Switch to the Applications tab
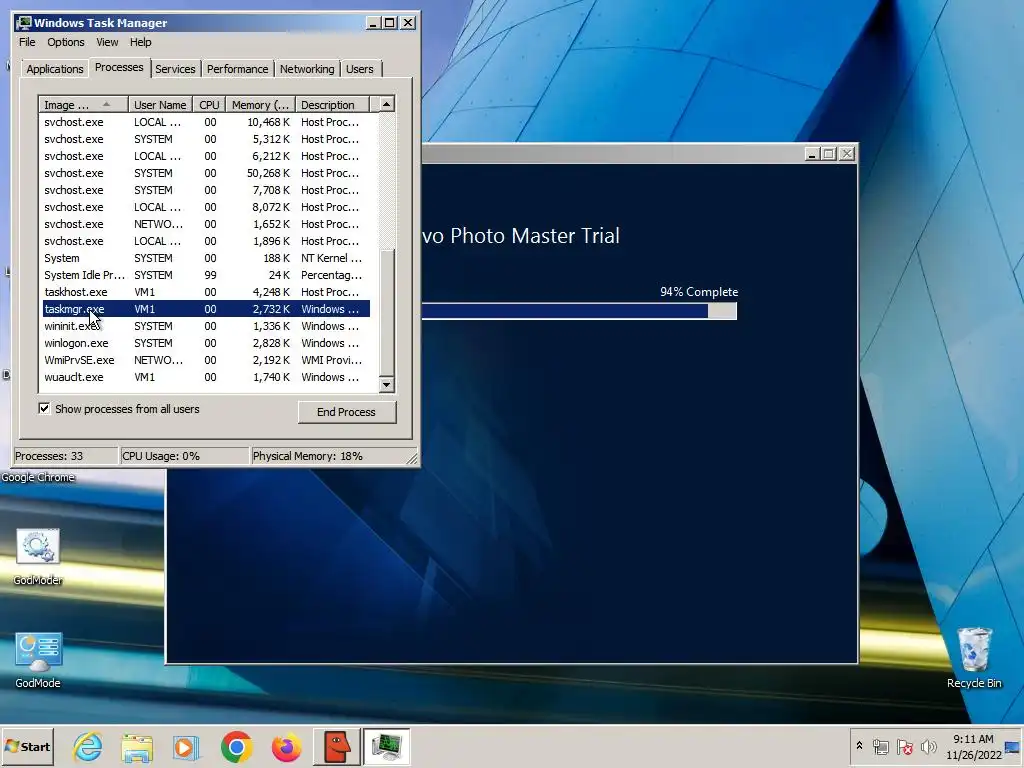The height and width of the screenshot is (768, 1024). [55, 69]
